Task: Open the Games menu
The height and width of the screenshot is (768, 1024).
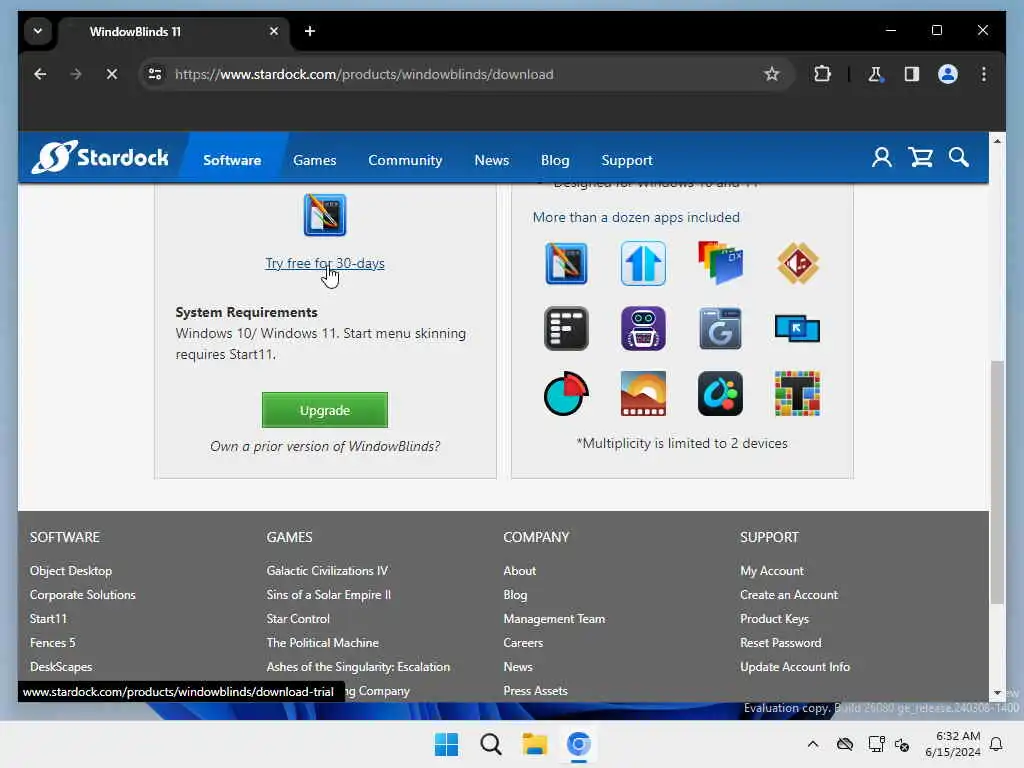Action: point(314,160)
